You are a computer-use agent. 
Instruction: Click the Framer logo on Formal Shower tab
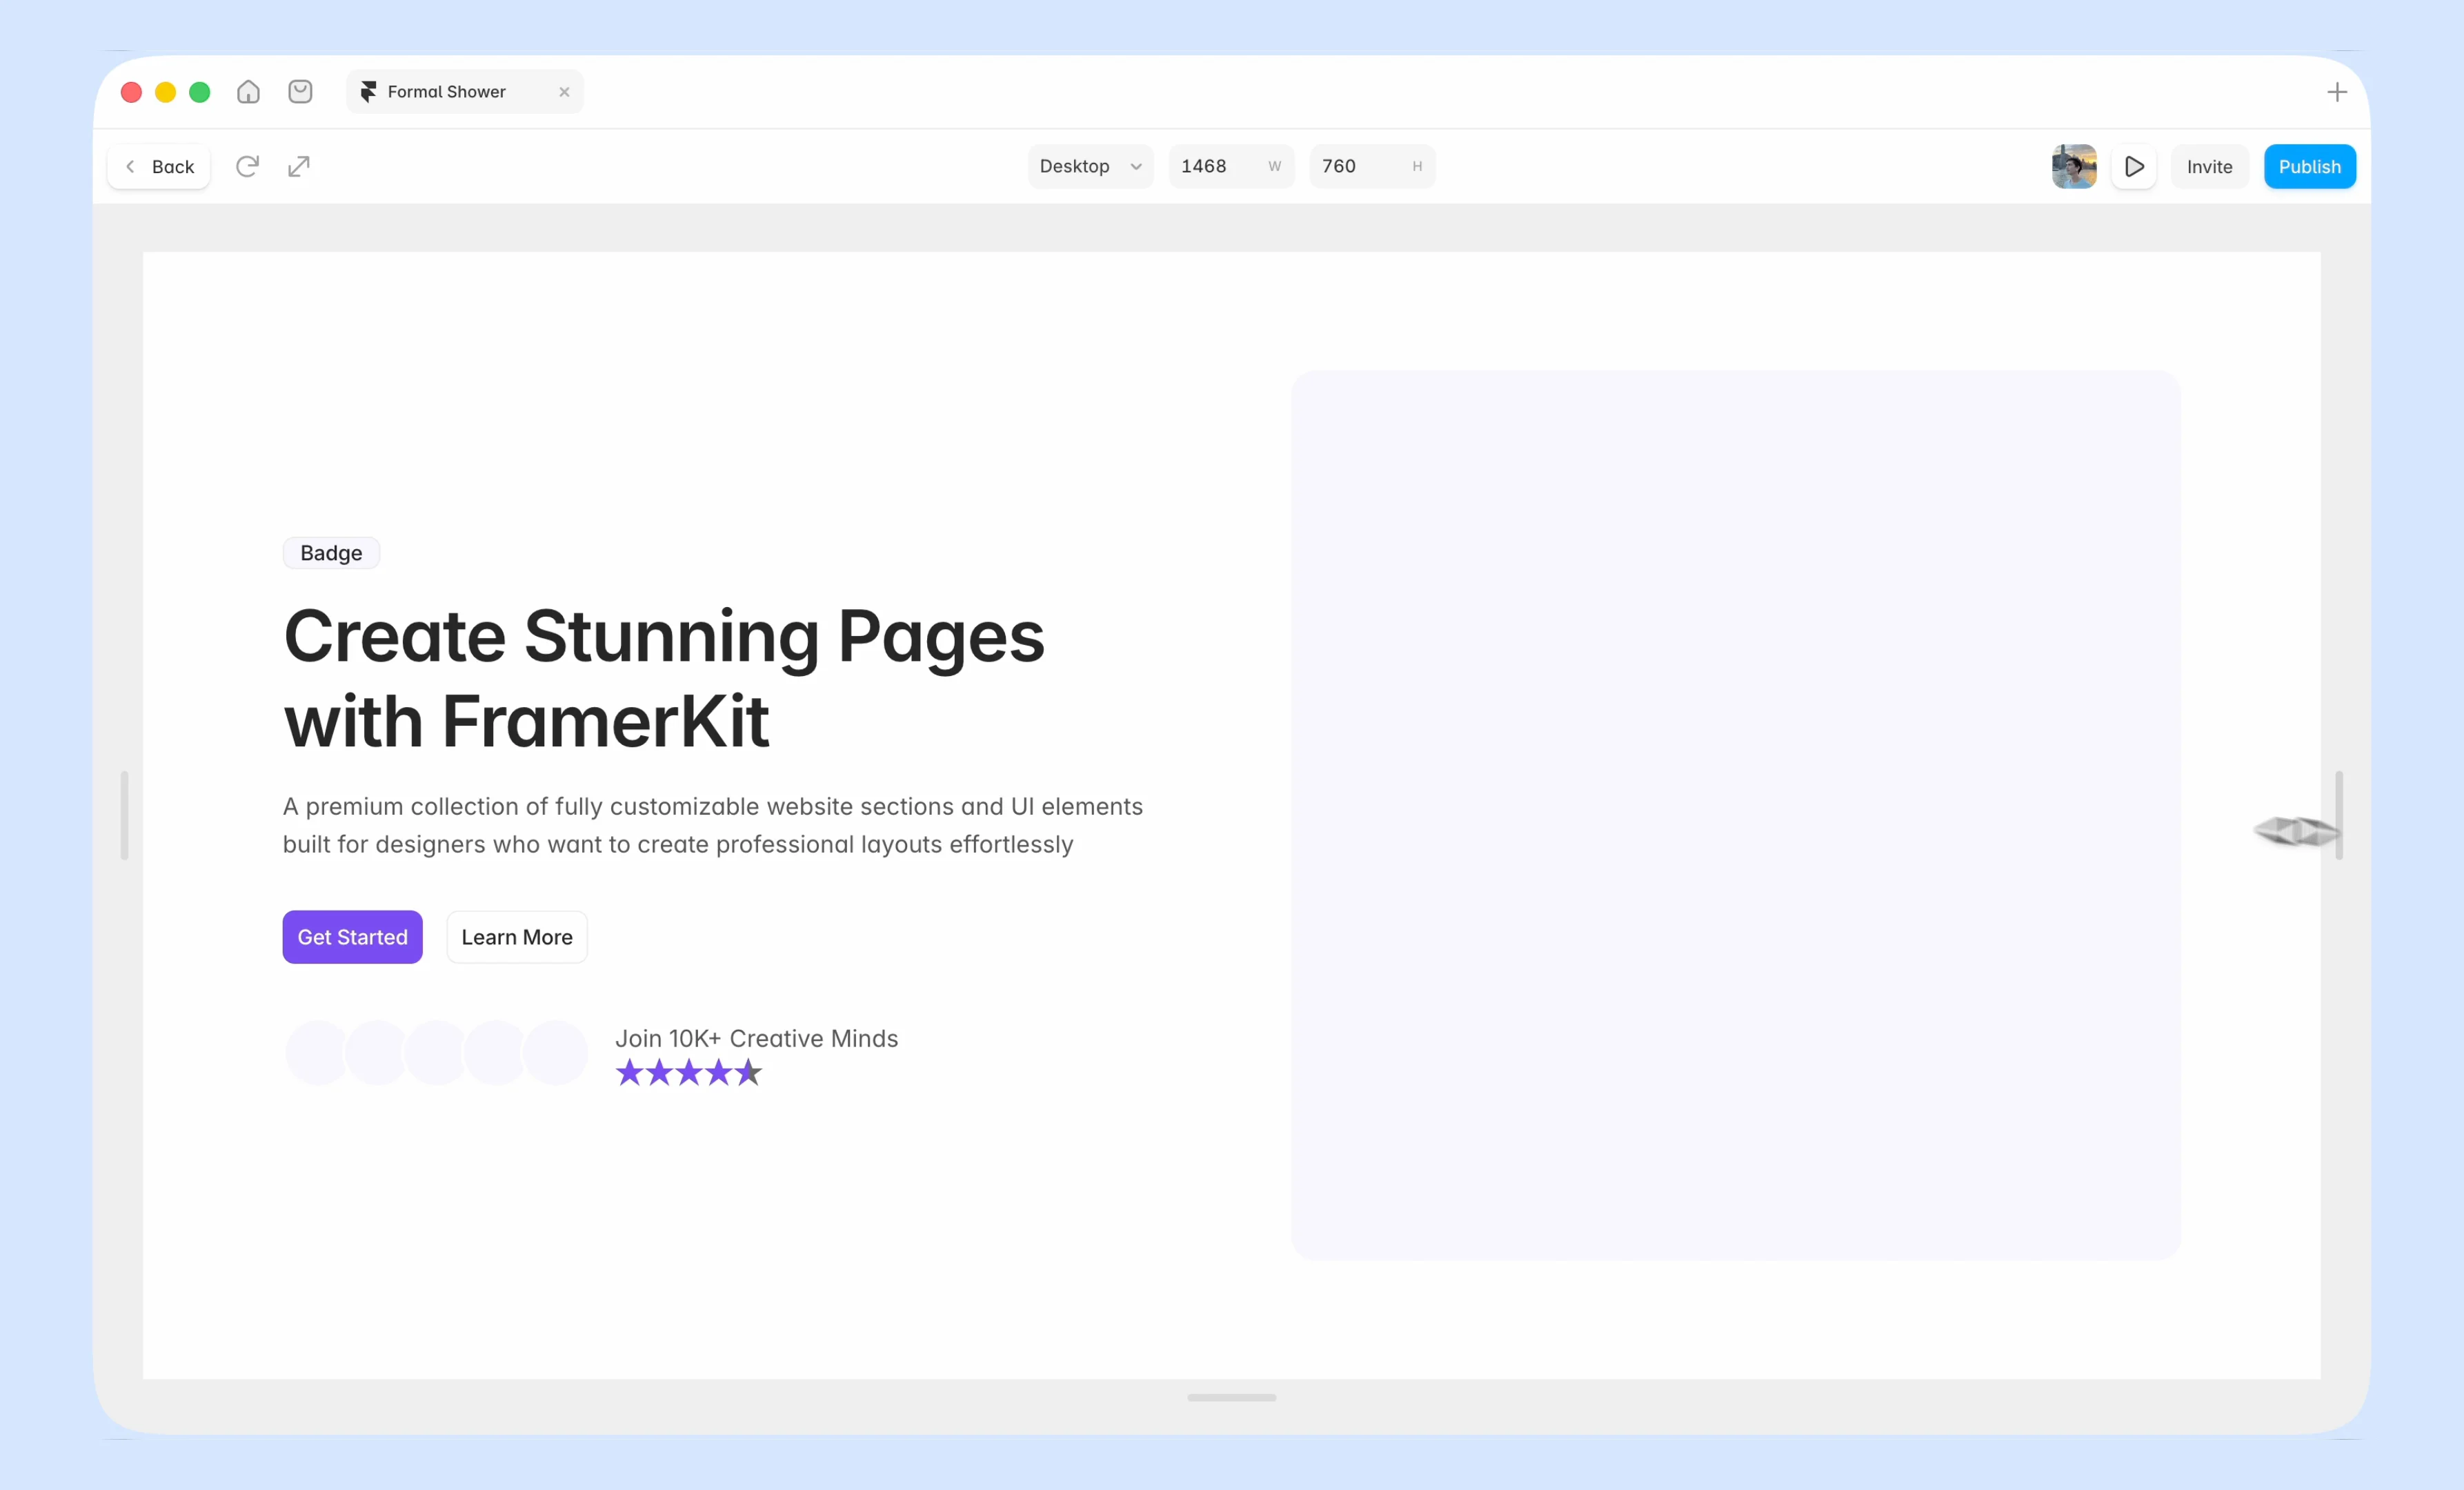pyautogui.click(x=368, y=92)
